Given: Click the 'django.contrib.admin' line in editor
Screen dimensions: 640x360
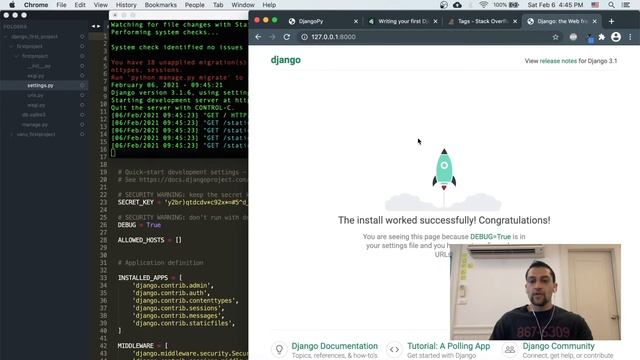Looking at the screenshot, I should pos(173,285).
